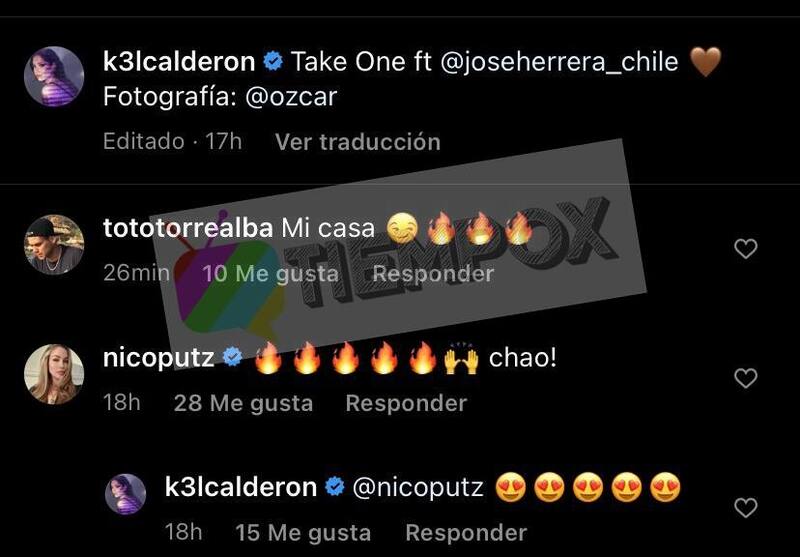Click the @nicoputz mention in the reply
Image resolution: width=800 pixels, height=557 pixels.
point(418,487)
